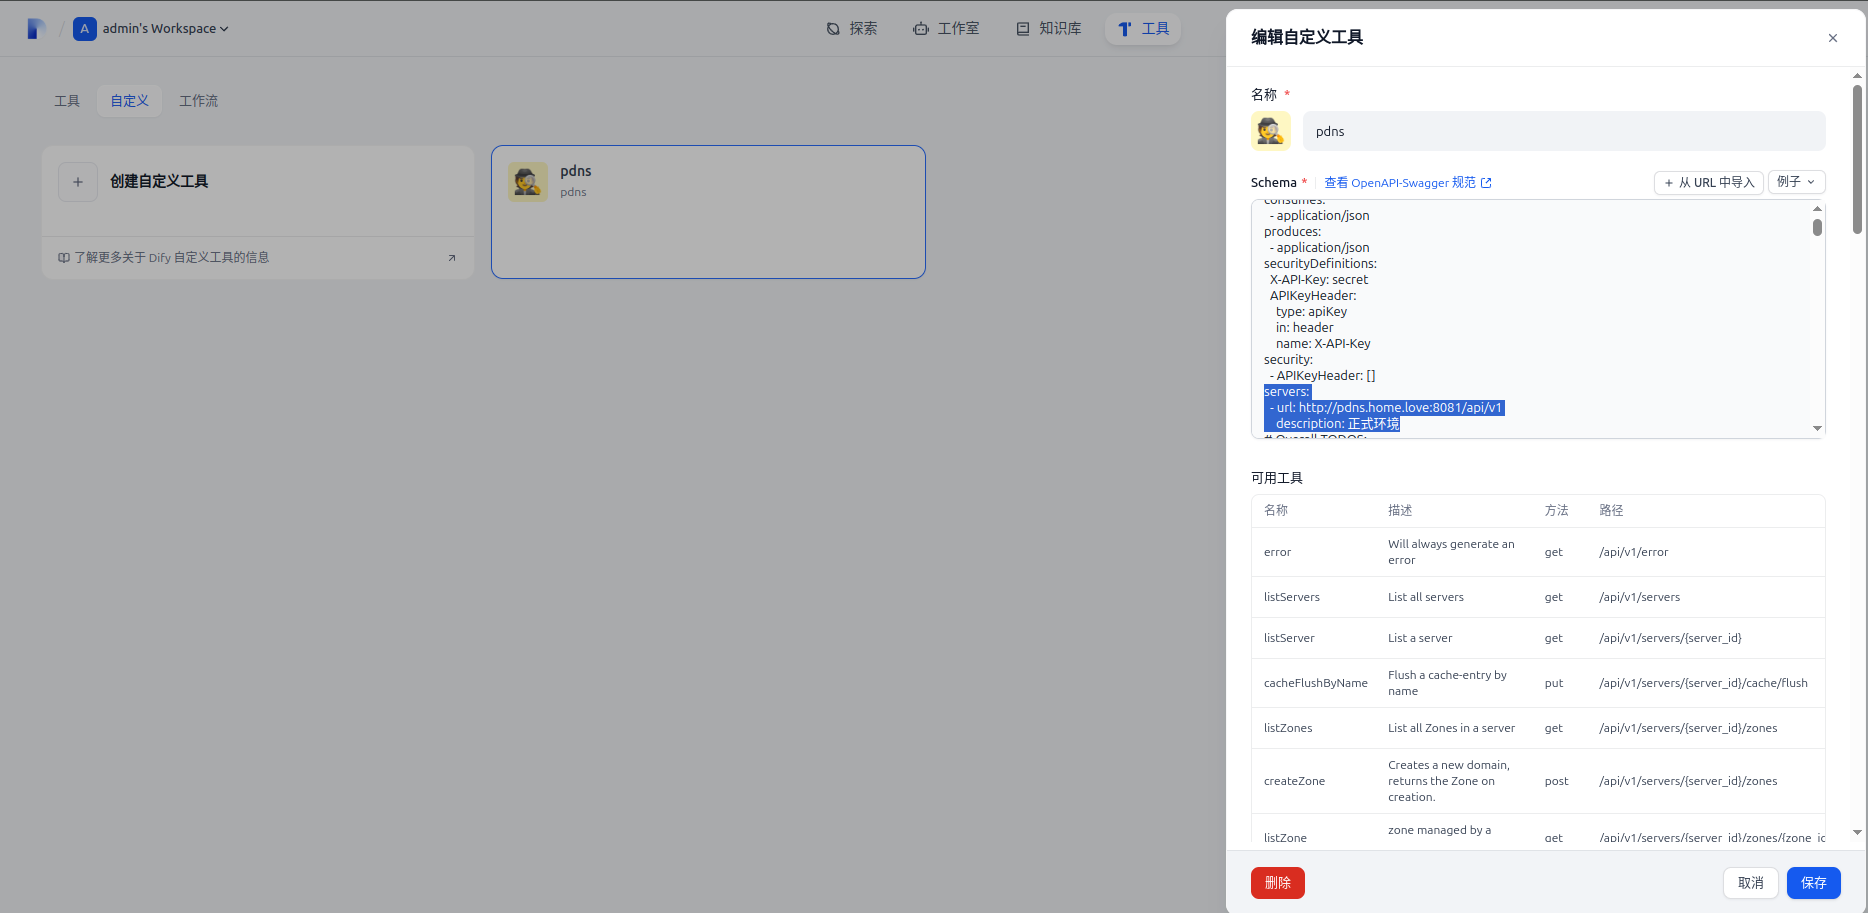Select the 'createZone' tool row

[1538, 781]
